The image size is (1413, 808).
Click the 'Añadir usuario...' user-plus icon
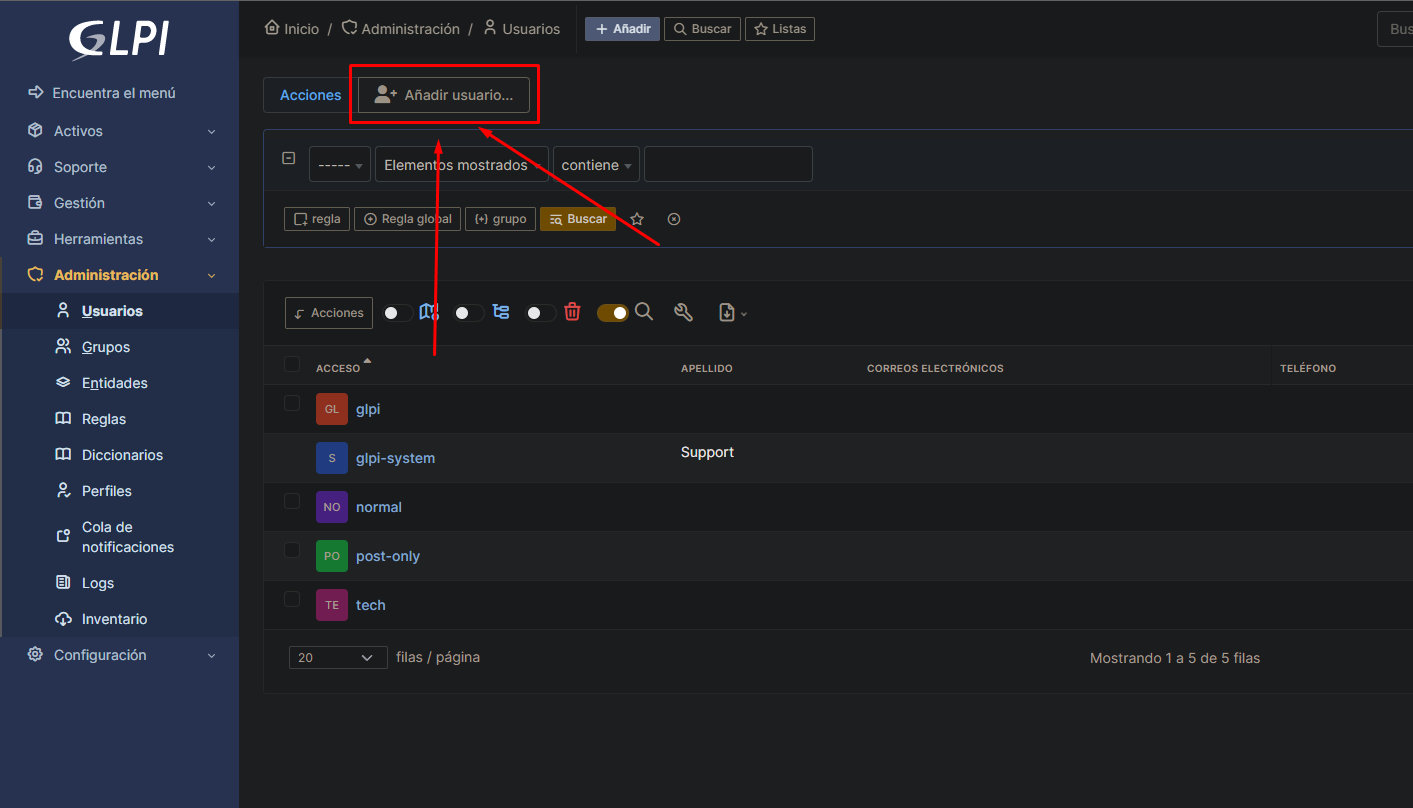coord(385,95)
